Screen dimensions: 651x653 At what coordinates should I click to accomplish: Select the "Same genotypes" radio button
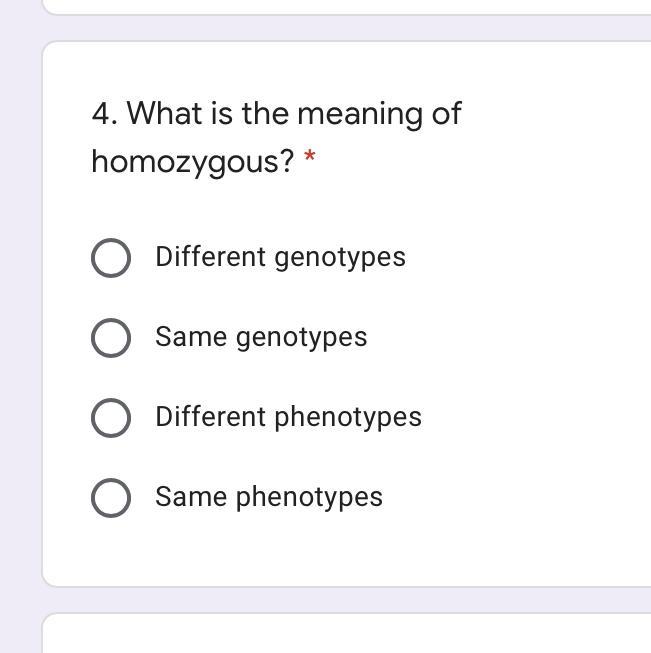click(110, 338)
